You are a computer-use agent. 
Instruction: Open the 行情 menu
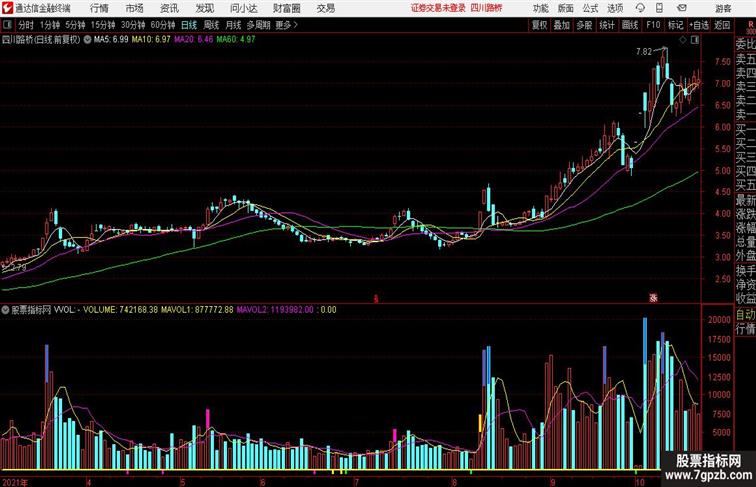point(99,8)
